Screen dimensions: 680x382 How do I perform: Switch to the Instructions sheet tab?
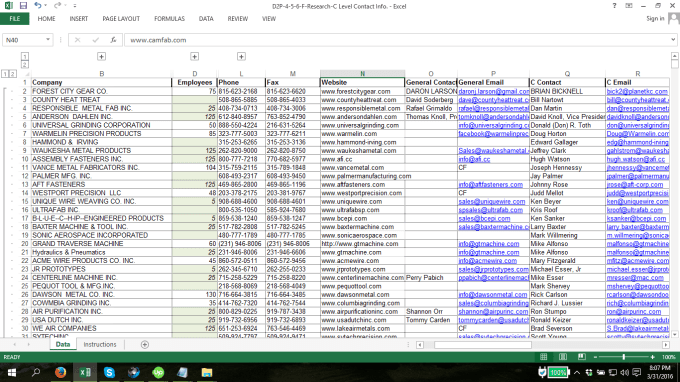[100, 344]
